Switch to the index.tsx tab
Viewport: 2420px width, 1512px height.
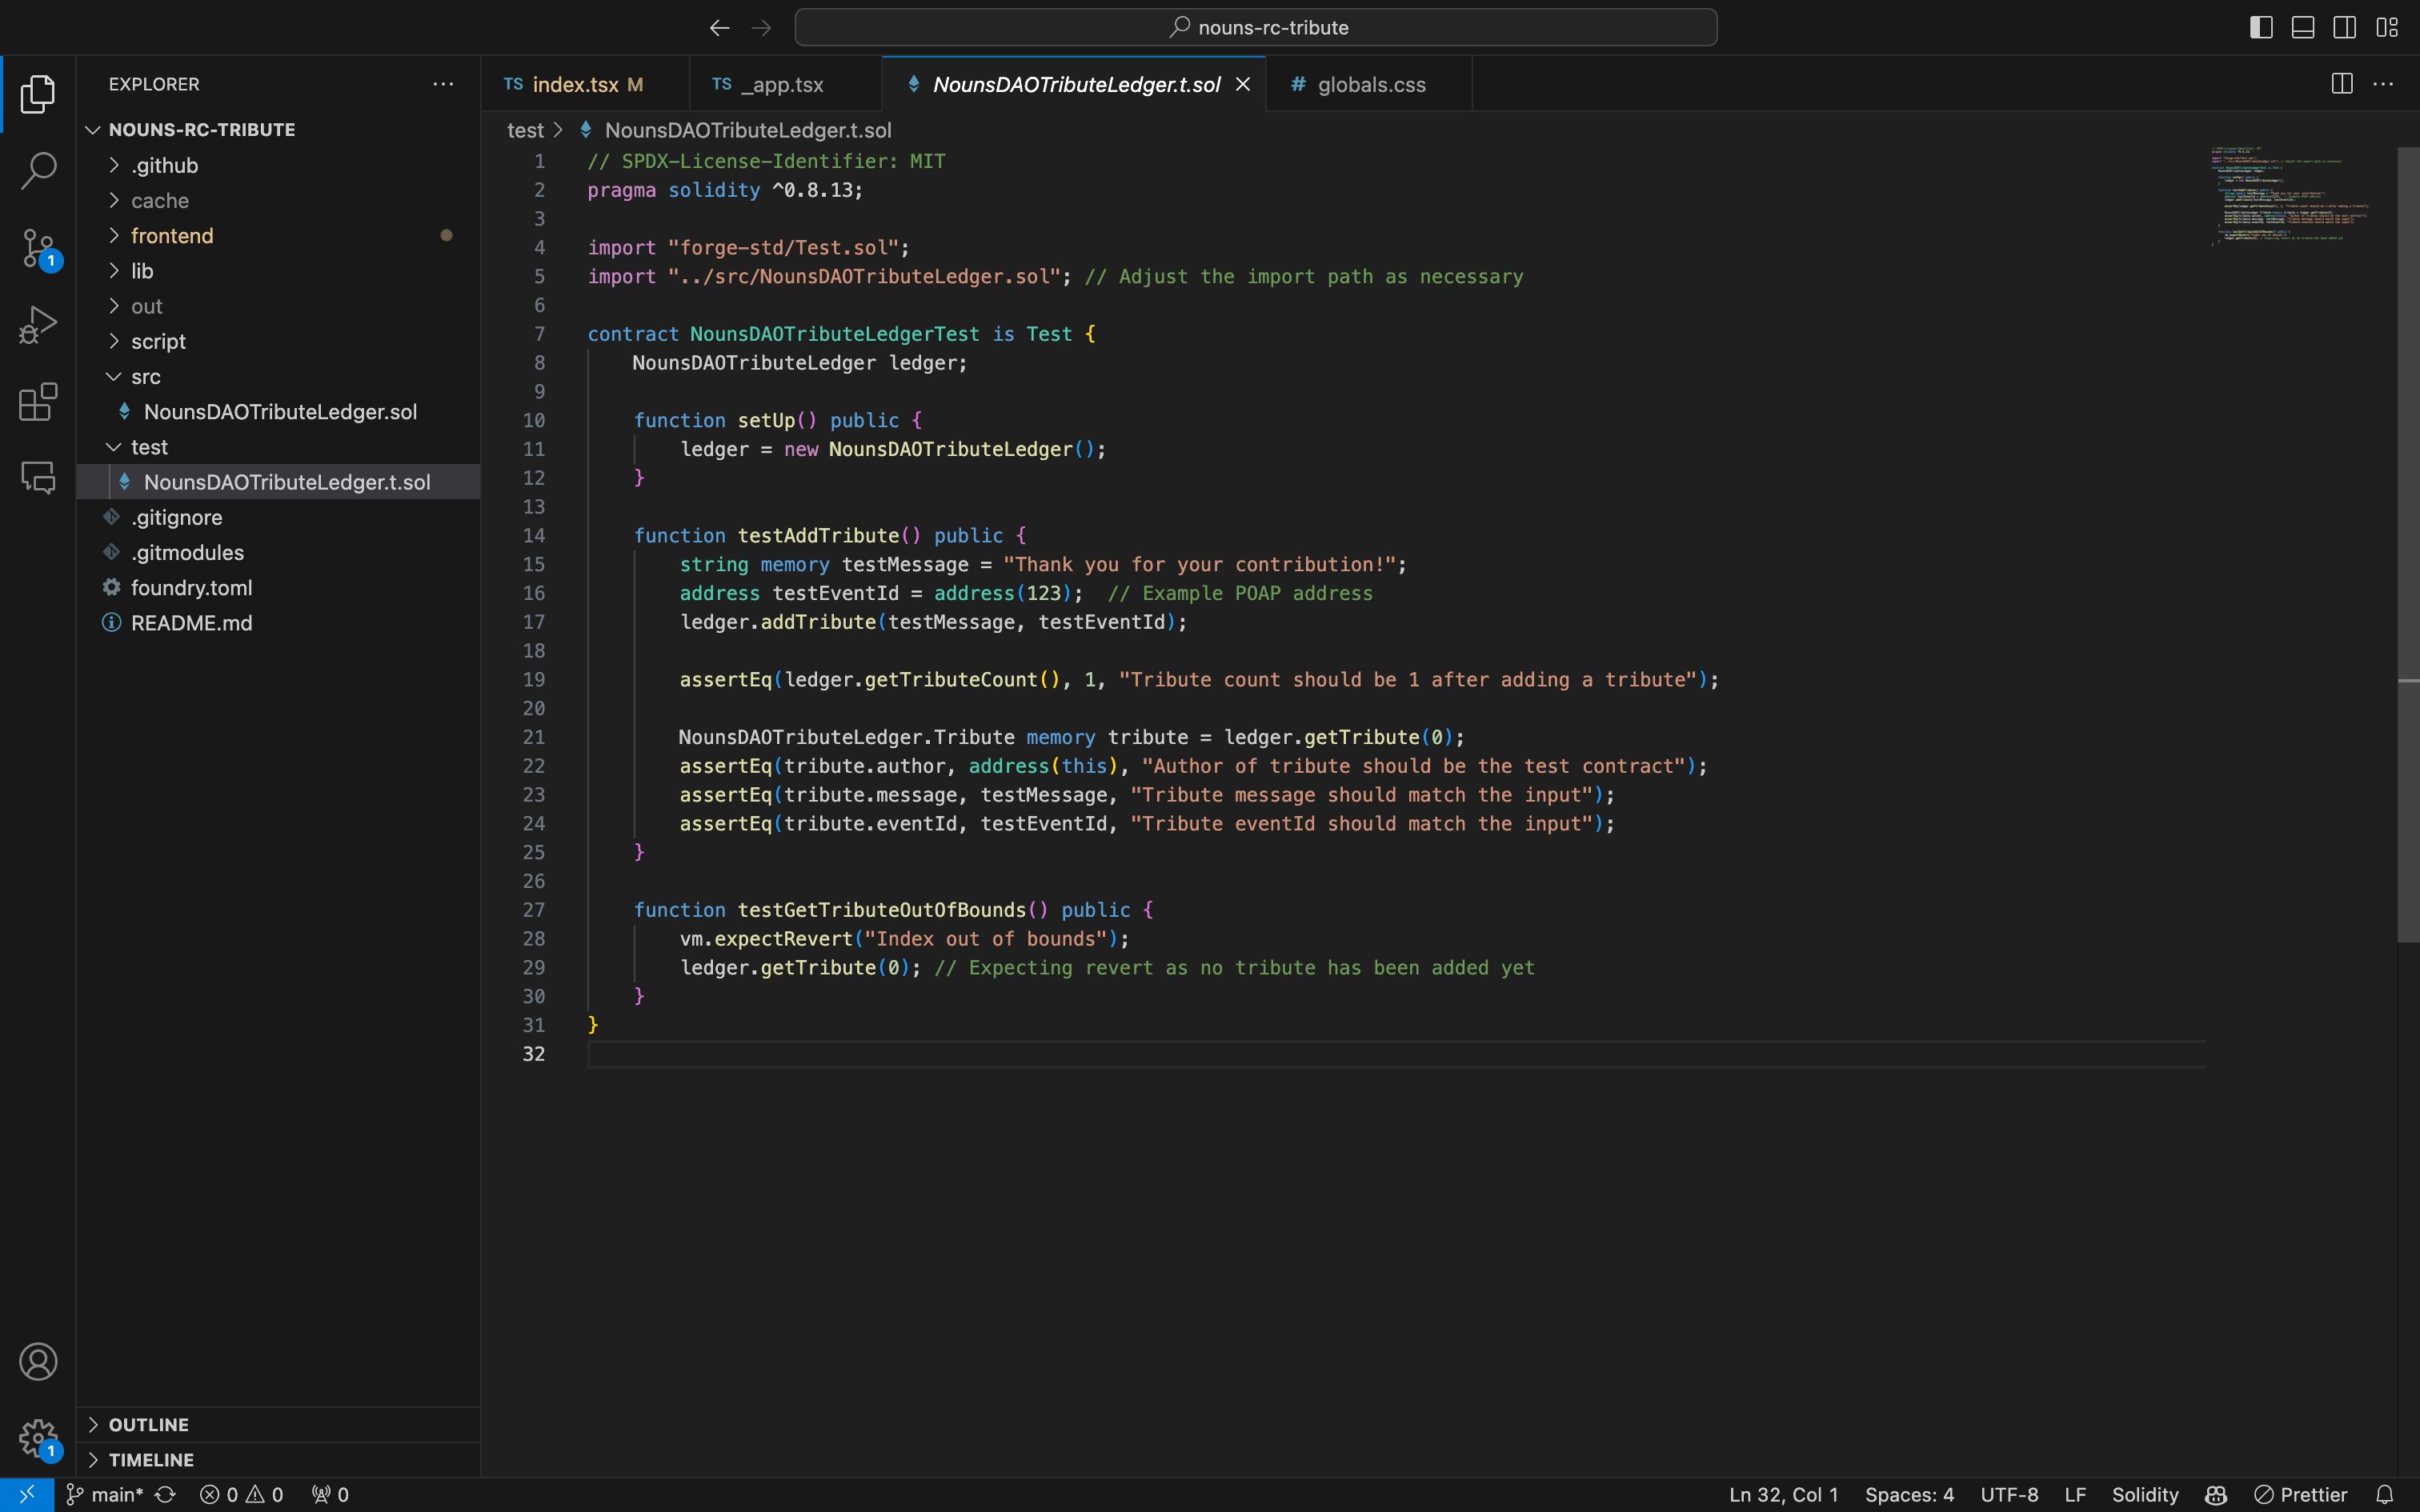pyautogui.click(x=573, y=84)
